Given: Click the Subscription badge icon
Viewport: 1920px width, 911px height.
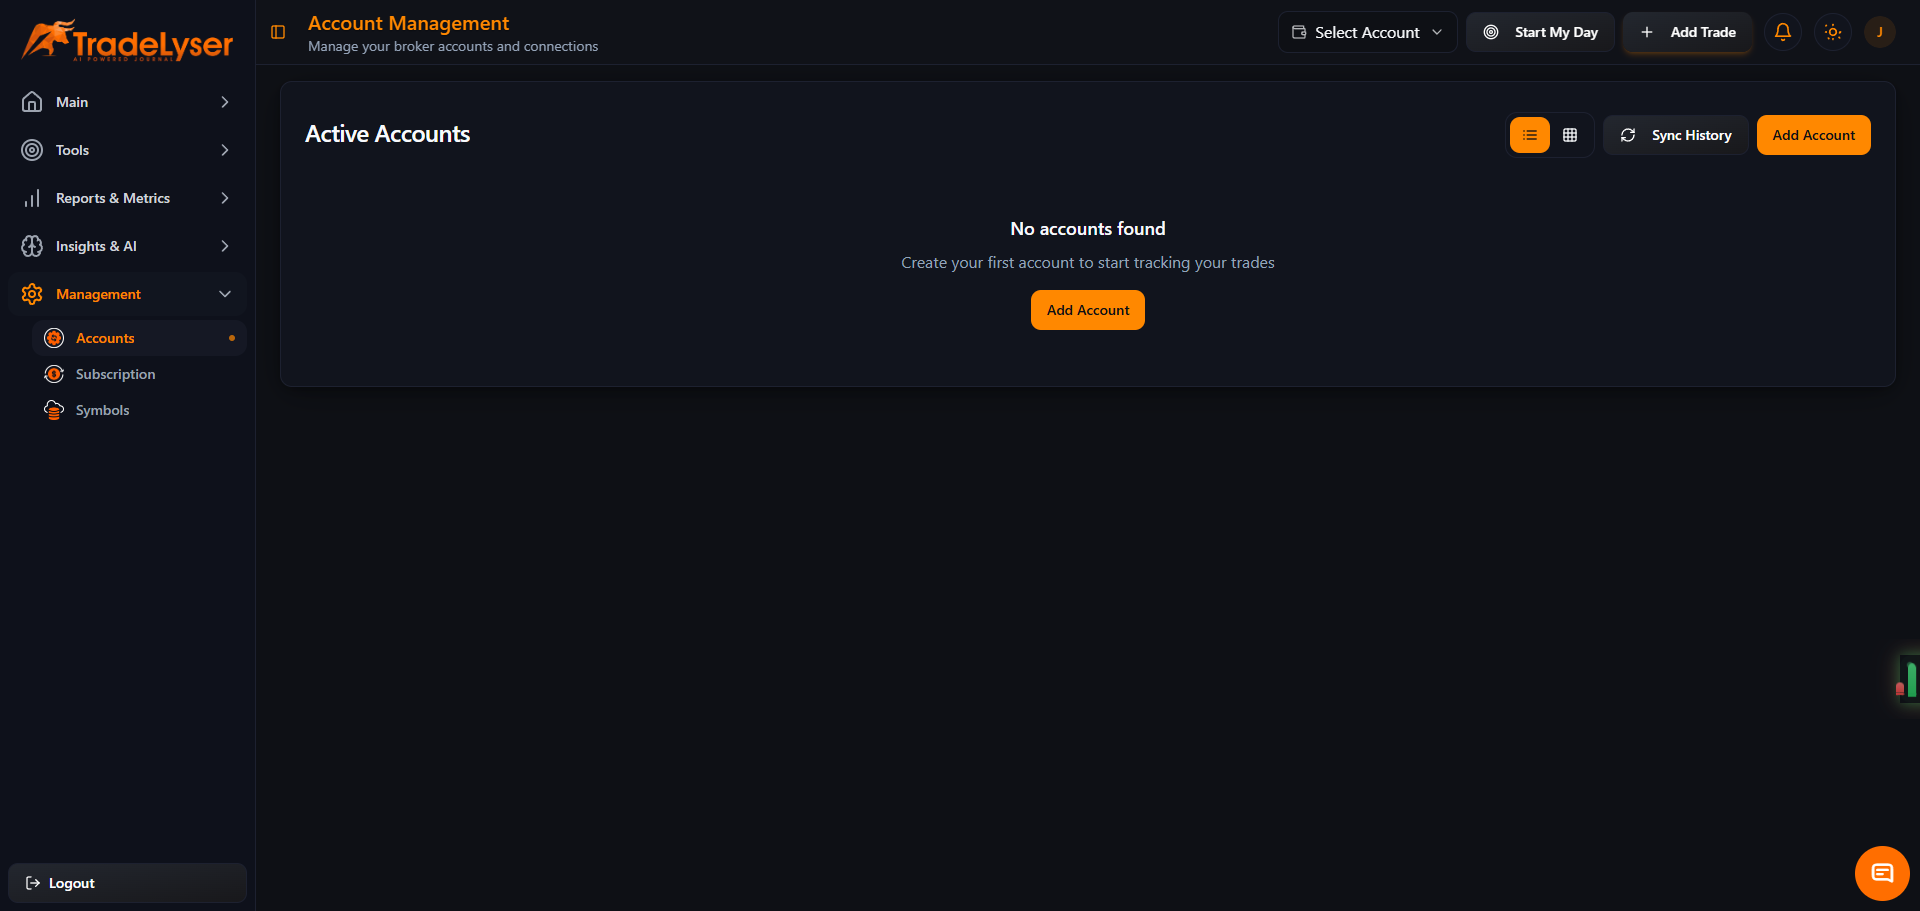Looking at the screenshot, I should tap(54, 374).
